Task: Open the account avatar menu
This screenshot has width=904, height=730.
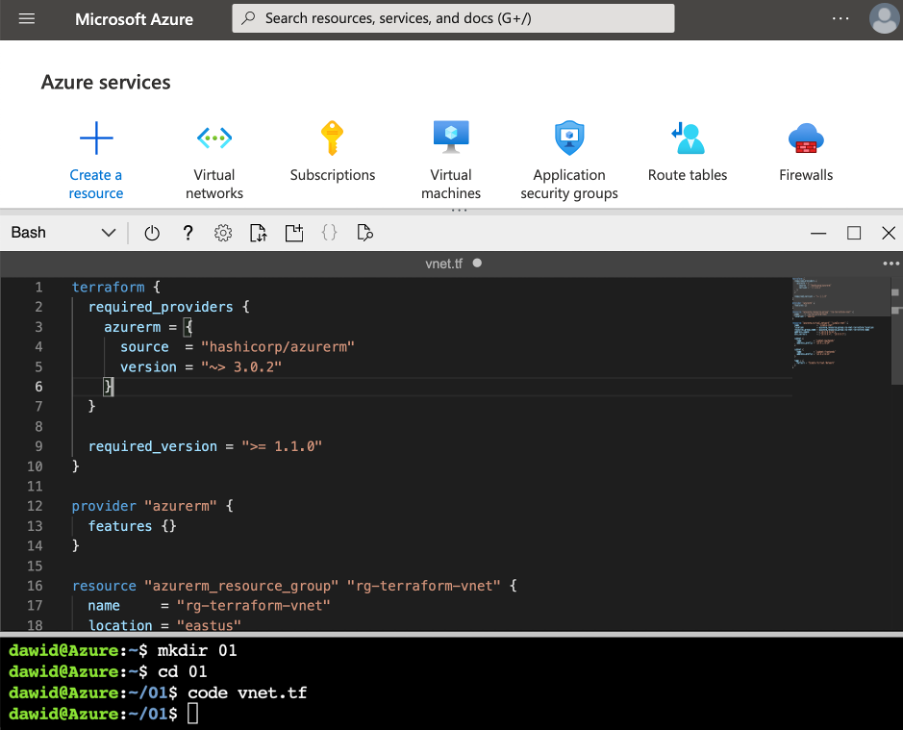Action: [x=884, y=18]
